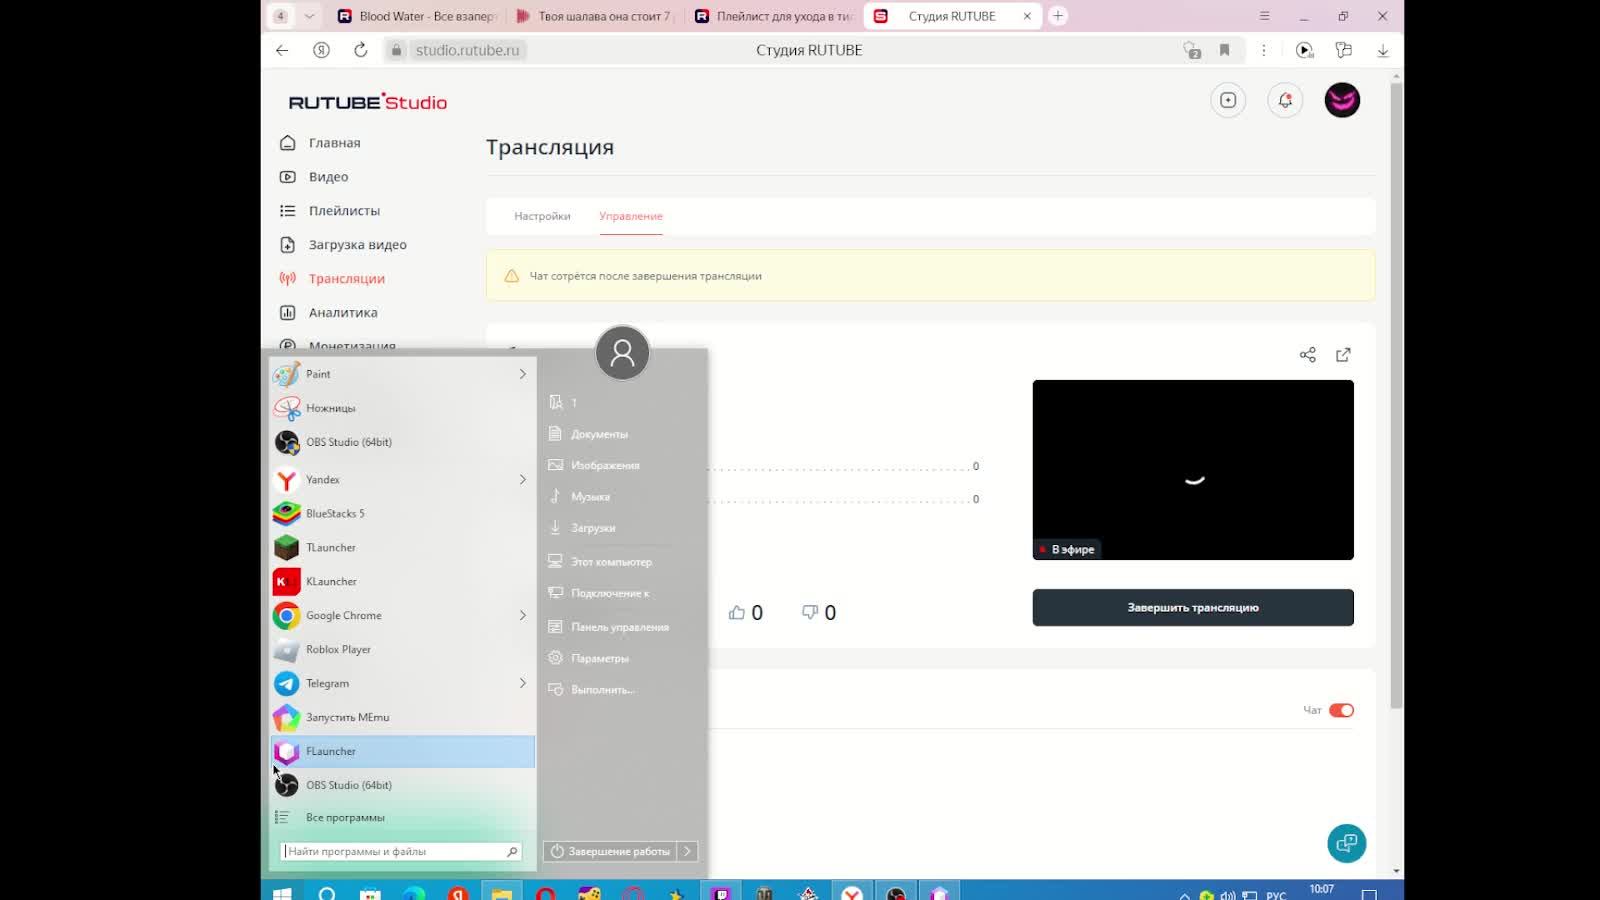Click the studio.rutube.ru address bar
Viewport: 1600px width, 900px height.
(x=467, y=50)
